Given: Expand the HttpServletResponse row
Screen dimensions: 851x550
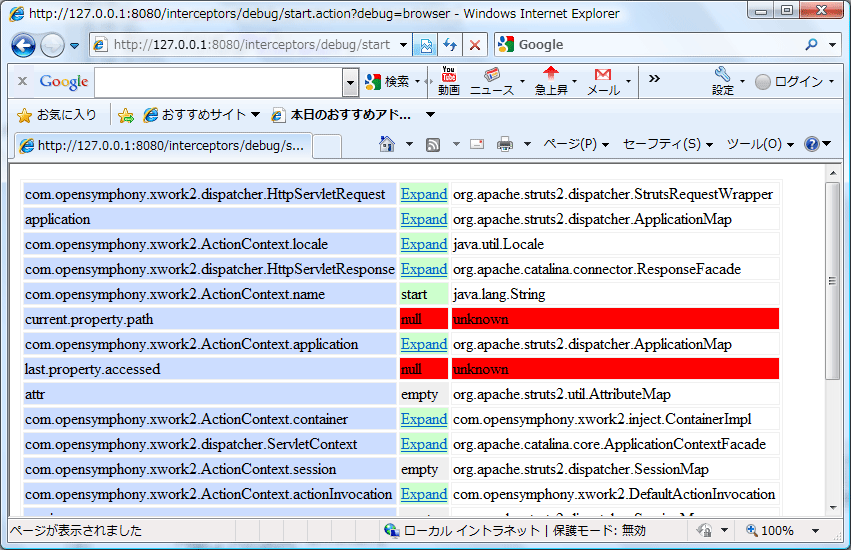Looking at the screenshot, I should tap(424, 269).
